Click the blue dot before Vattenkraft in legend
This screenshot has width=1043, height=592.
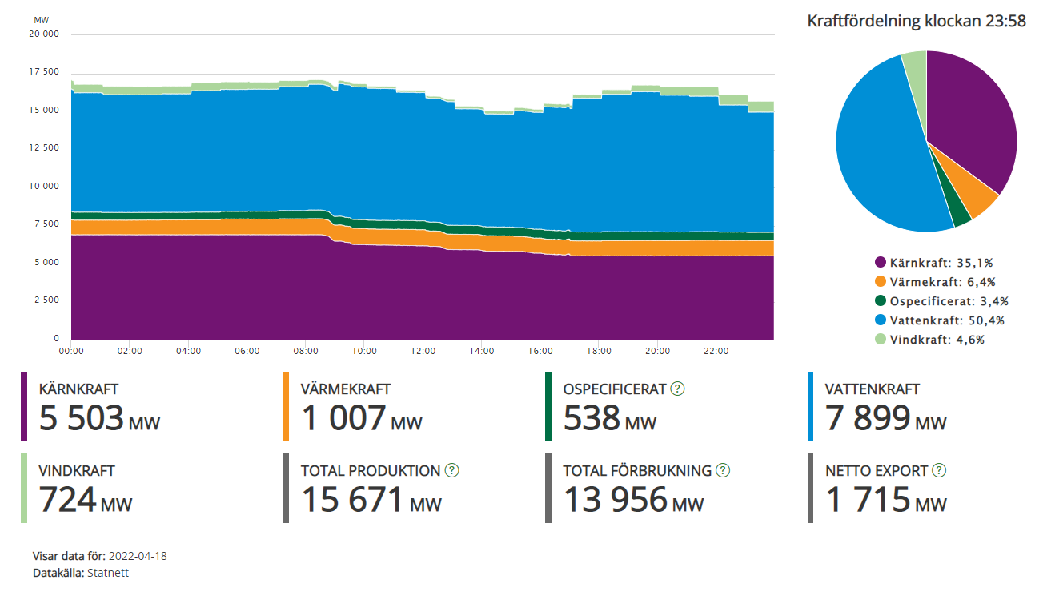(x=880, y=320)
